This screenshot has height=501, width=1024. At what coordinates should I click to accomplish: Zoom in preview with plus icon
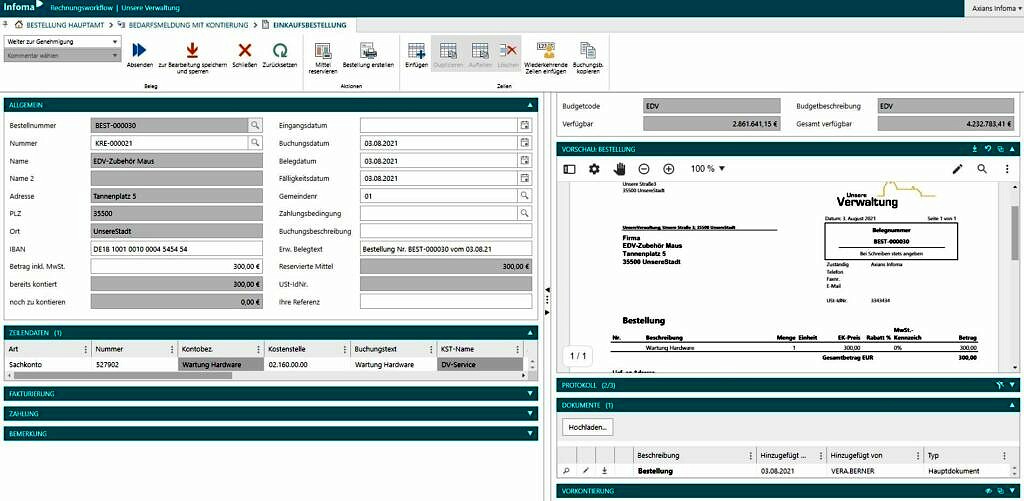[x=669, y=169]
